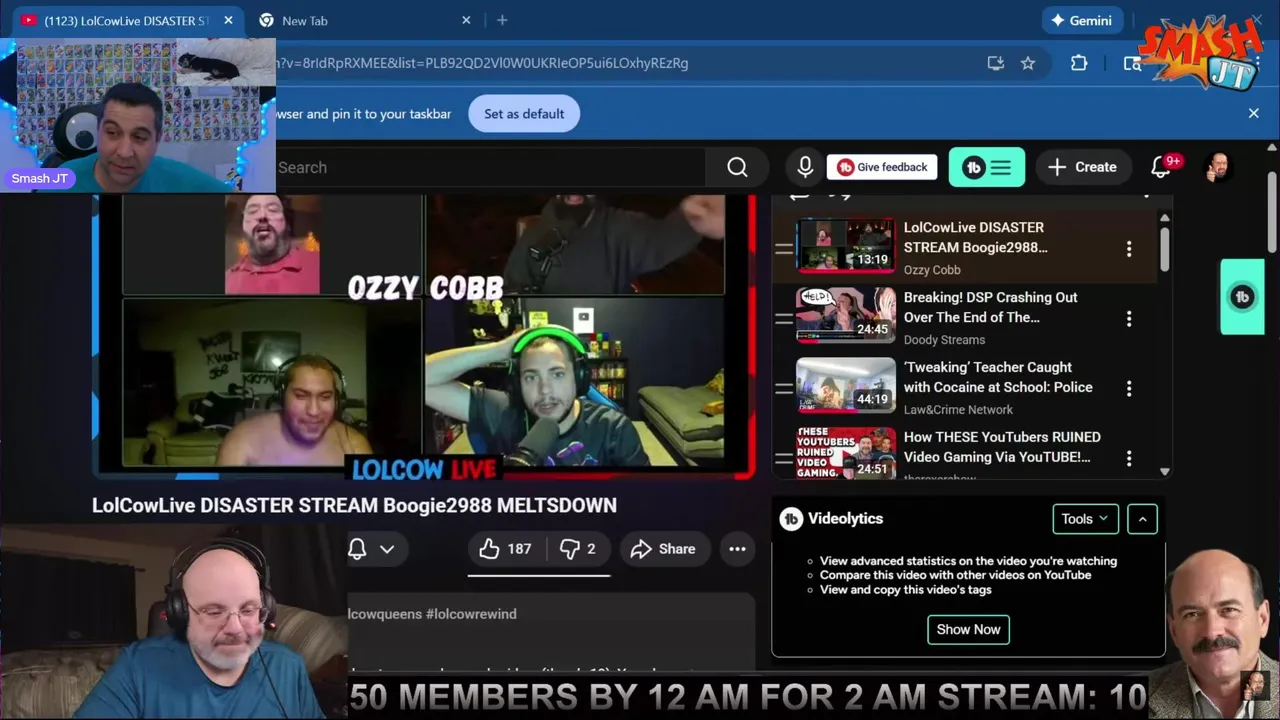
Task: Click drag handle of How THESE YouTubers item
Action: tap(784, 458)
